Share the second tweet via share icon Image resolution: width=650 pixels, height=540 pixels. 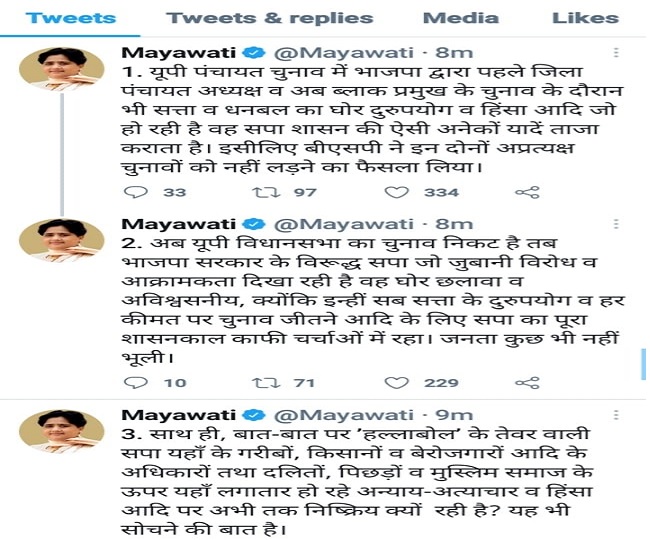pos(527,383)
